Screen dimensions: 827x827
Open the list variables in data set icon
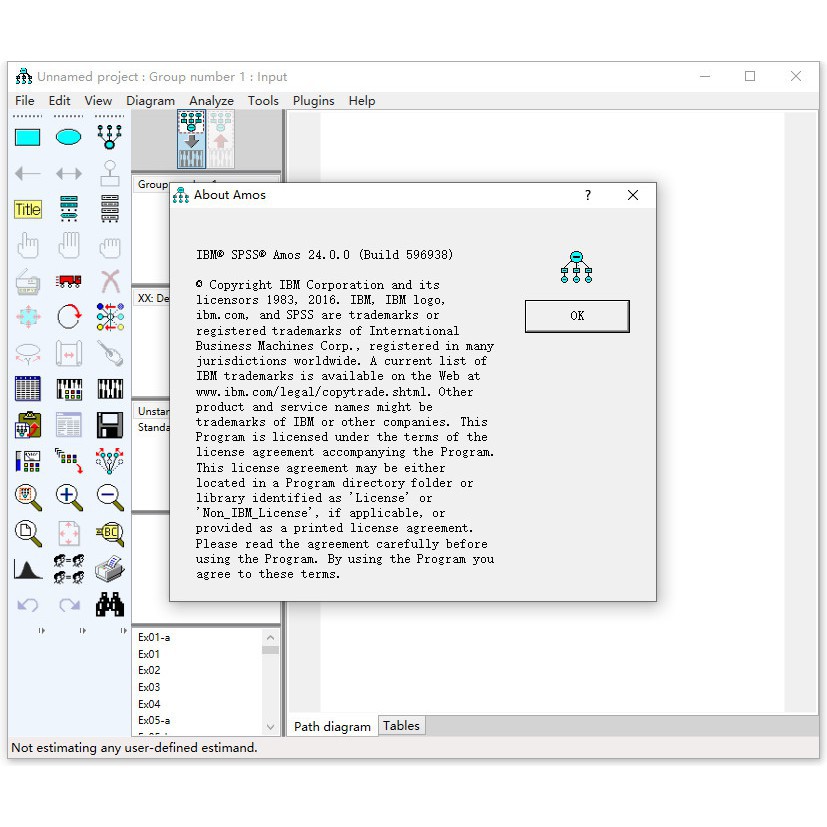pos(110,208)
